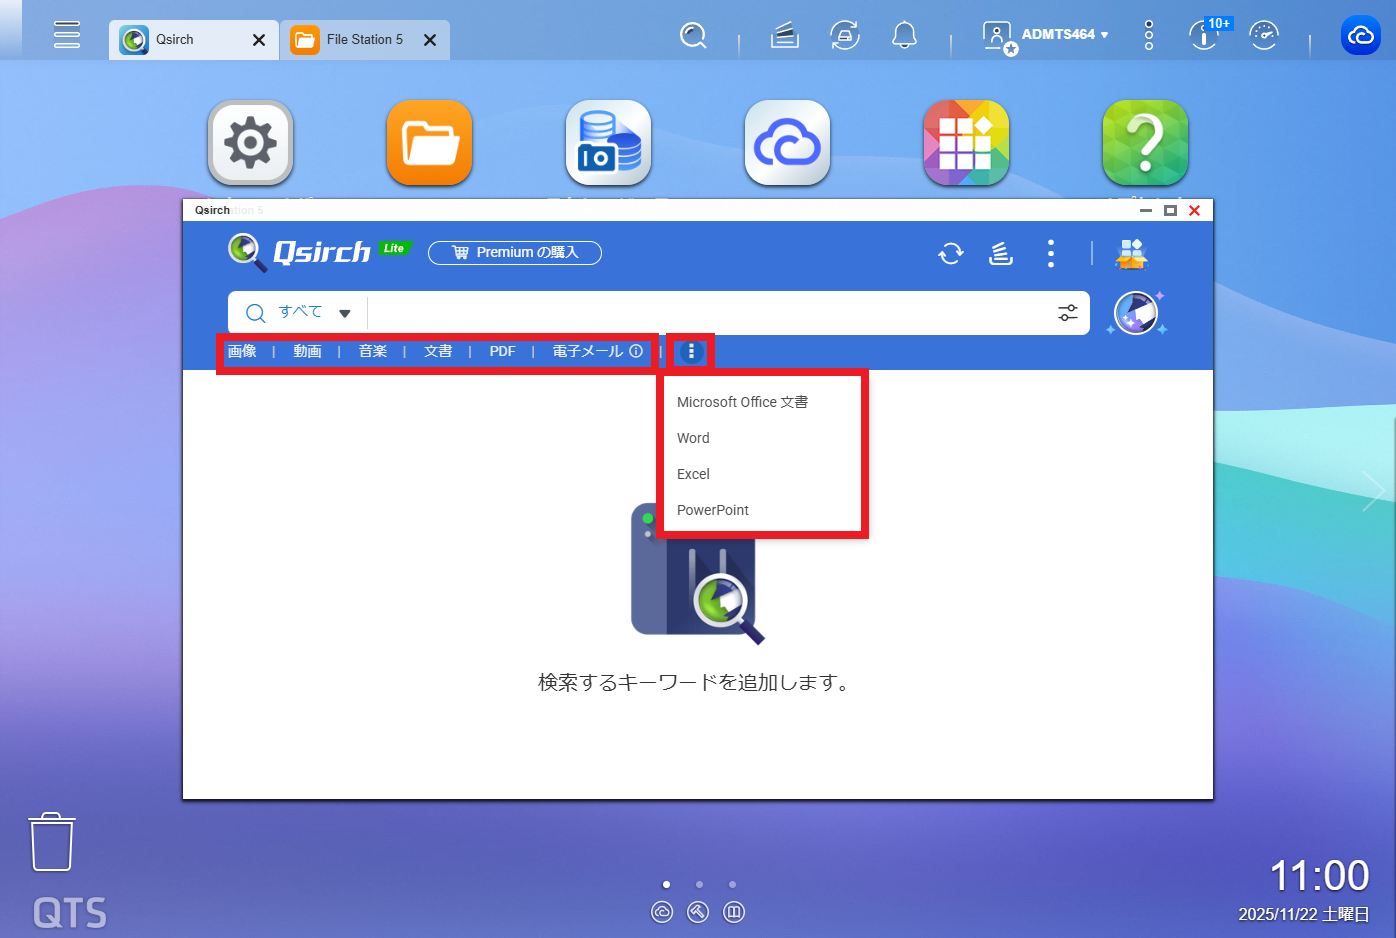Open external devices icon in top bar
The height and width of the screenshot is (938, 1396).
(x=845, y=36)
